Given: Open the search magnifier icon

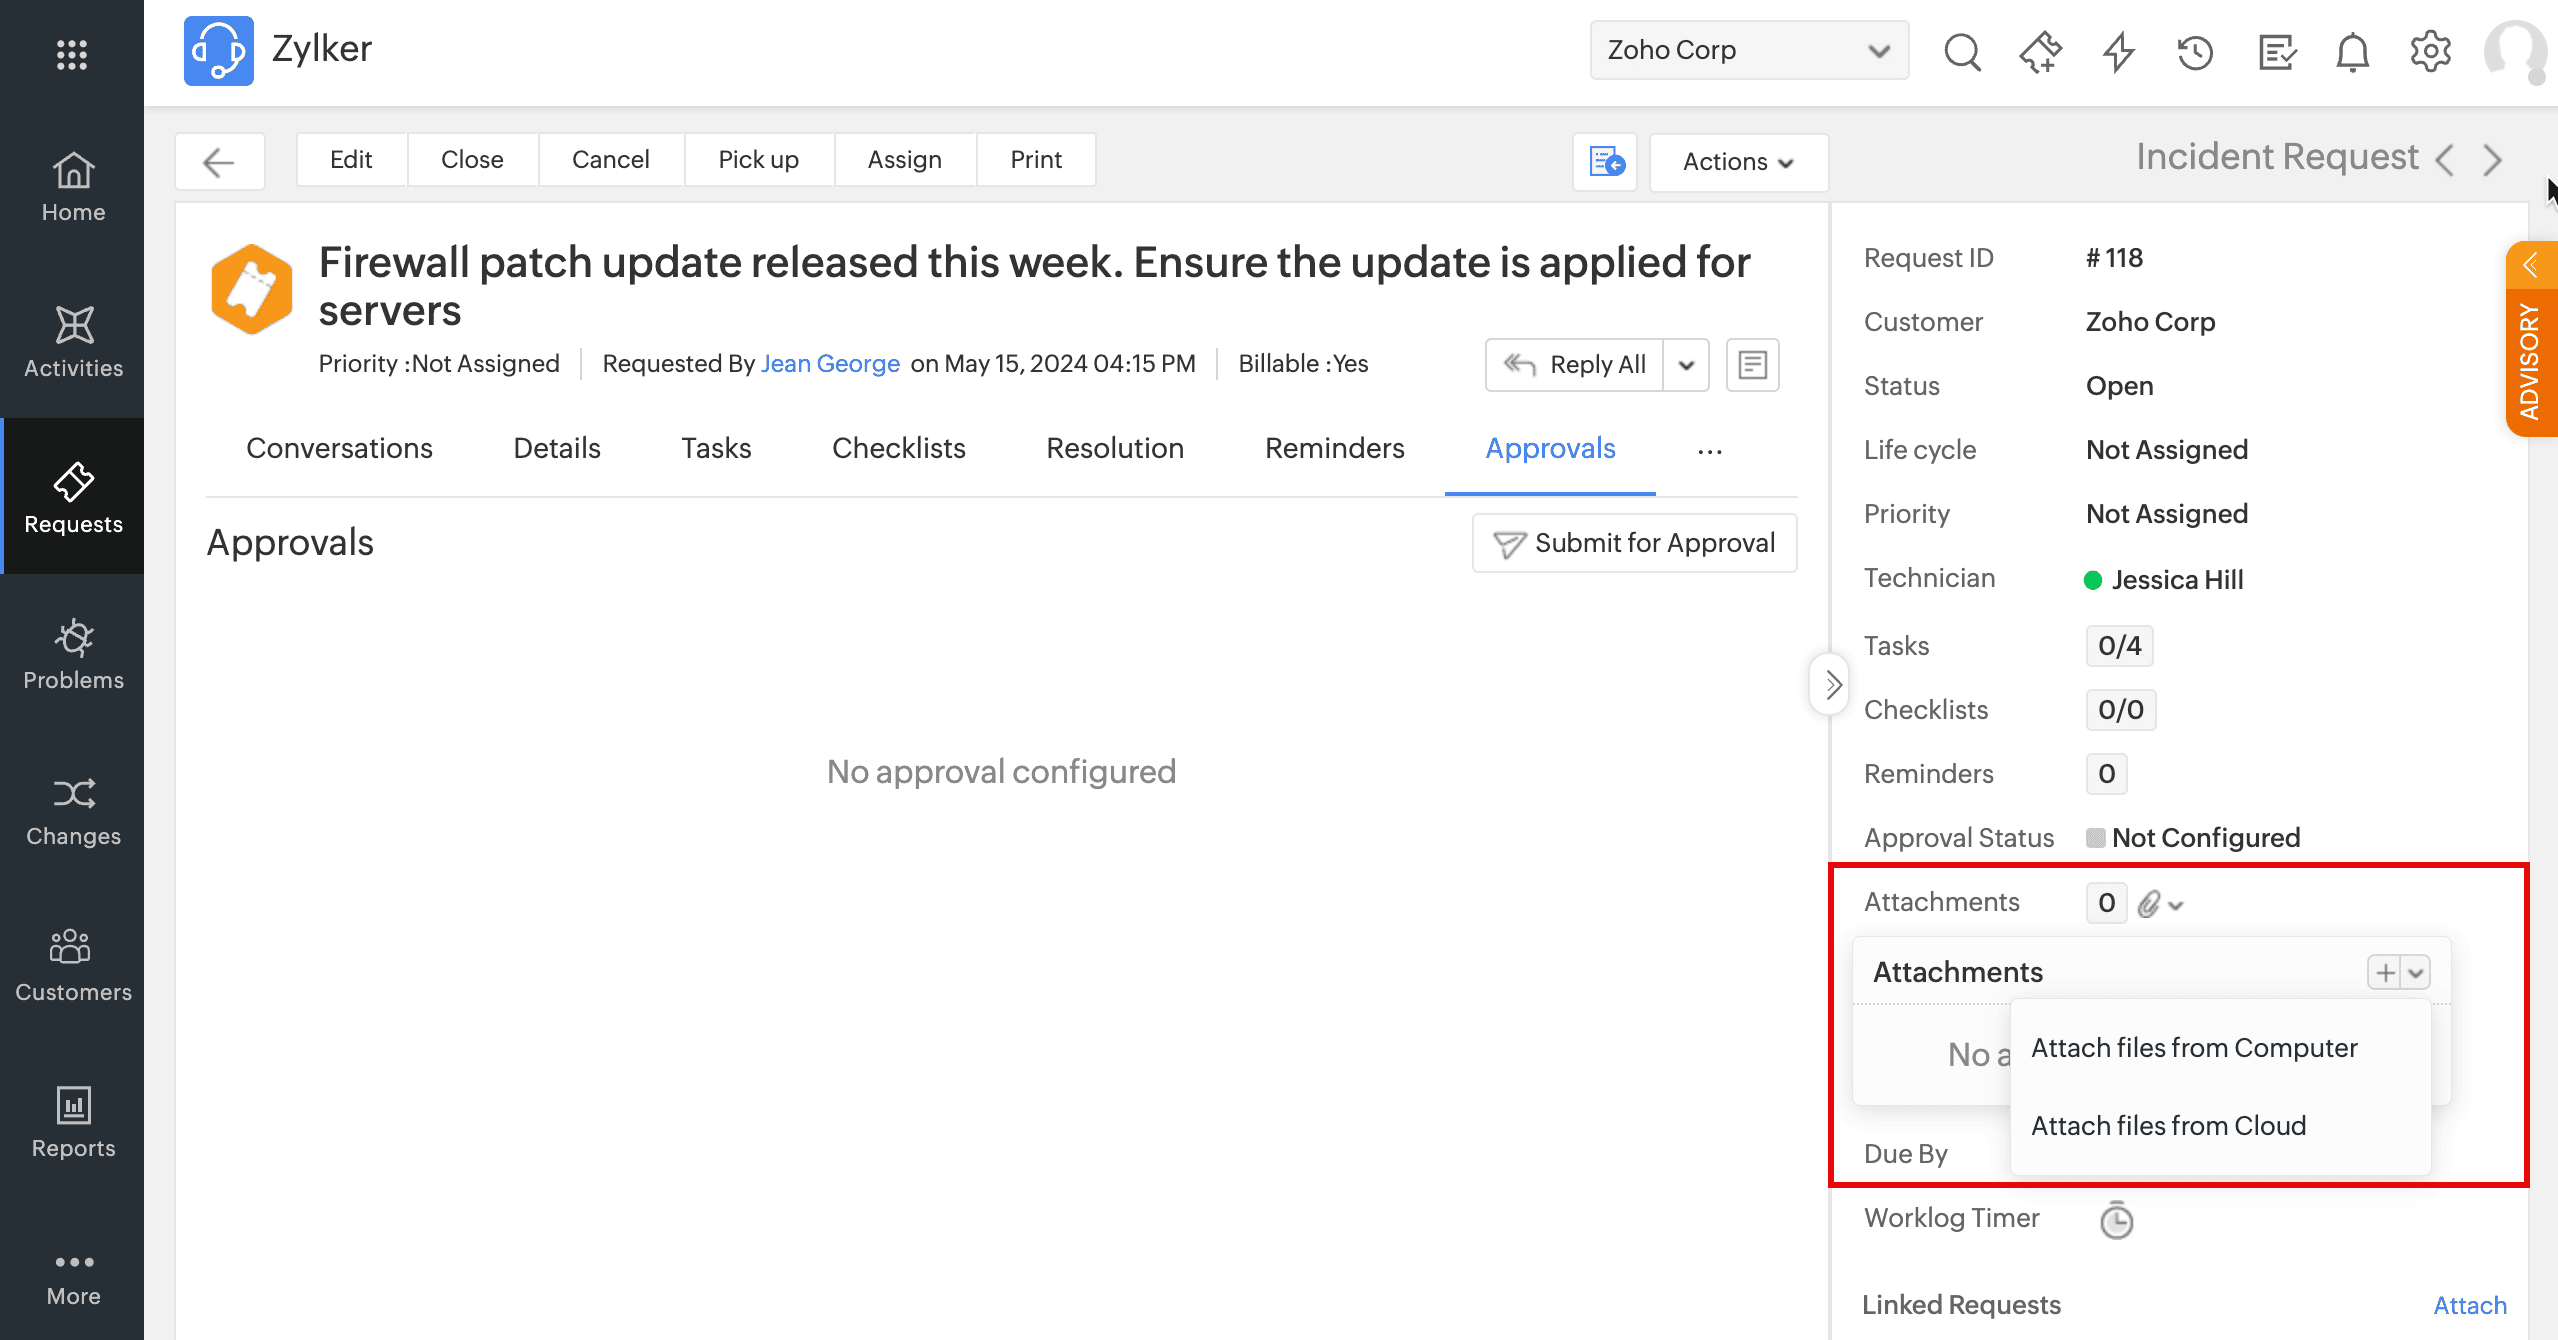Looking at the screenshot, I should [1961, 51].
